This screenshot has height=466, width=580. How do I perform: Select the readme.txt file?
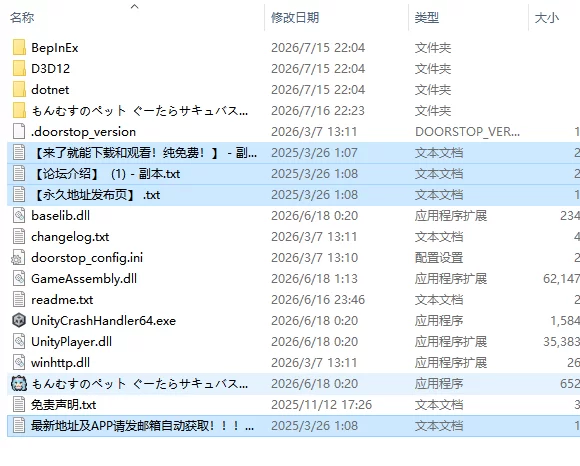(62, 300)
